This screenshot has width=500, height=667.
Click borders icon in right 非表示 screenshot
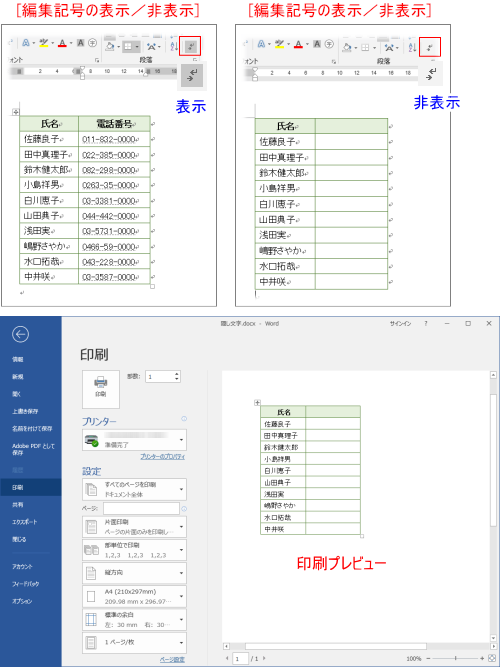pyautogui.click(x=366, y=48)
